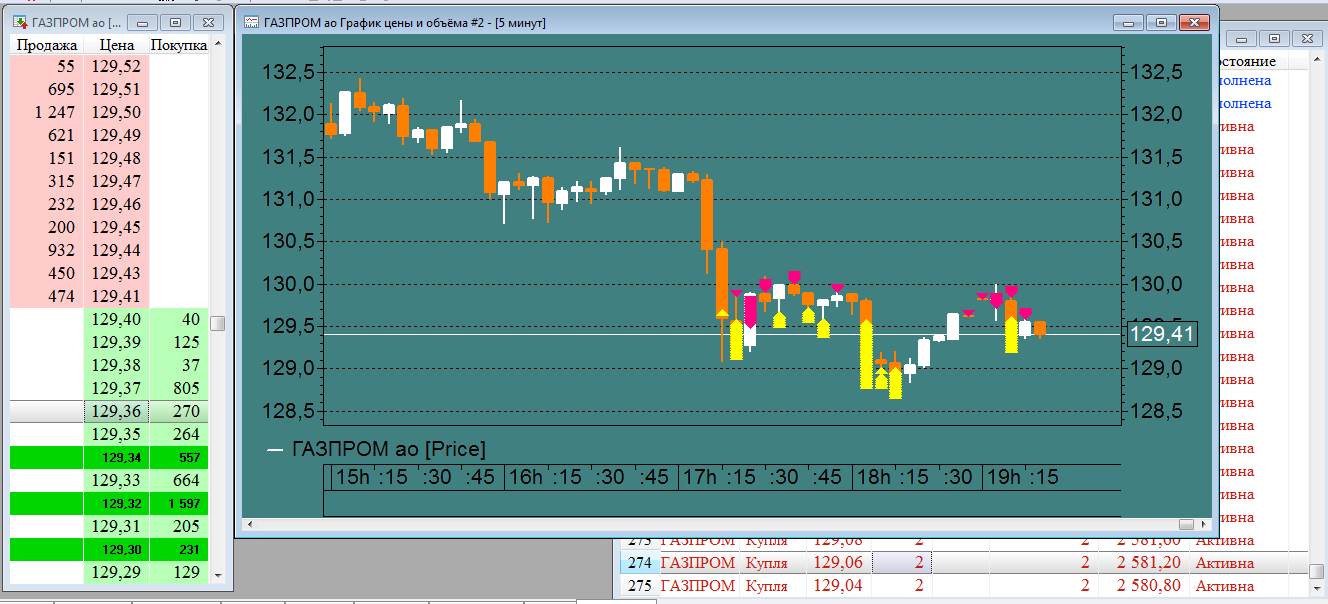The height and width of the screenshot is (604, 1328).
Task: Click the 932 sell volume cell
Action: [x=48, y=250]
